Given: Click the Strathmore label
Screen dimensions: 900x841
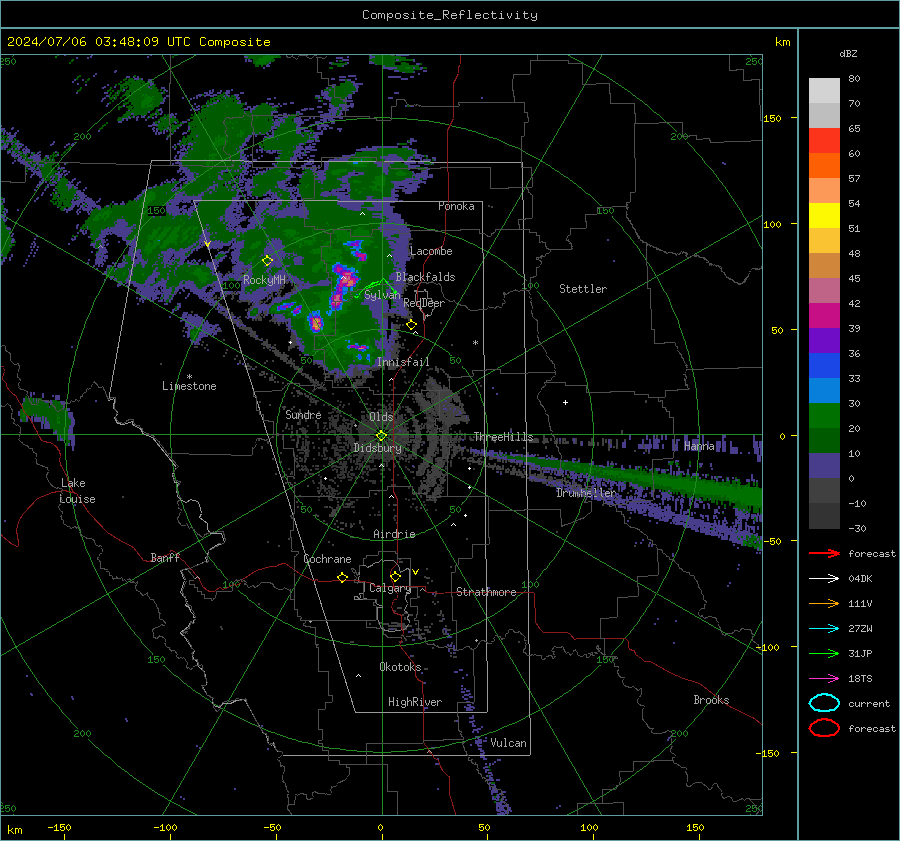Looking at the screenshot, I should click(x=486, y=592).
